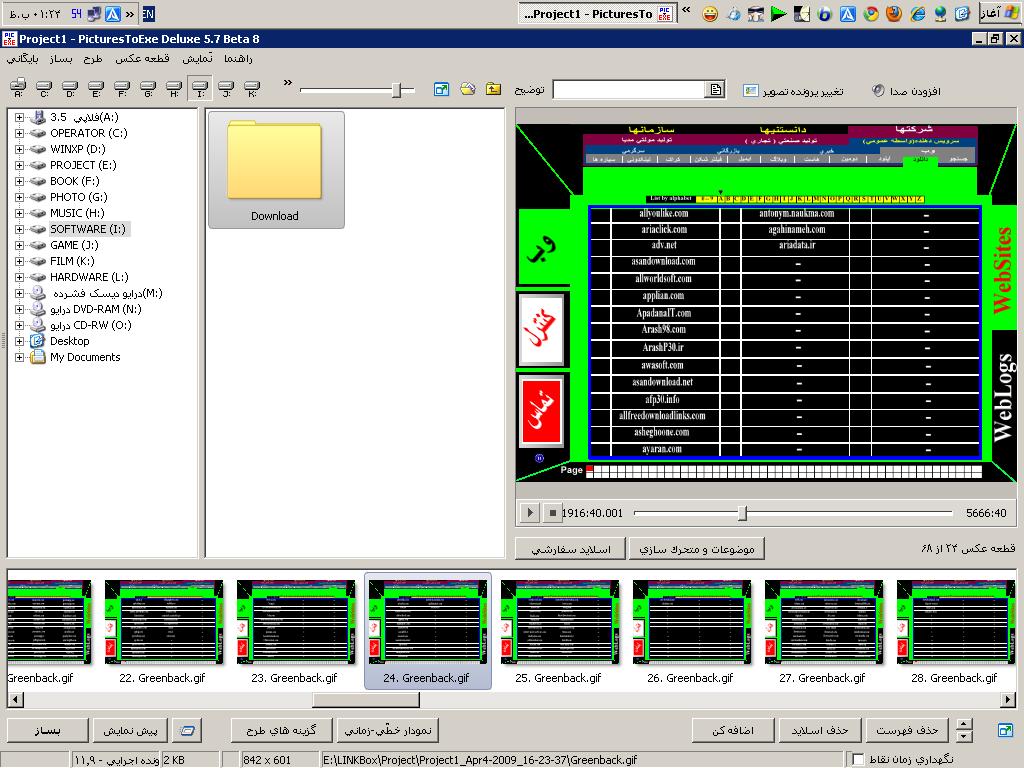Switch to drive J: in the drive toolbar

pos(226,88)
